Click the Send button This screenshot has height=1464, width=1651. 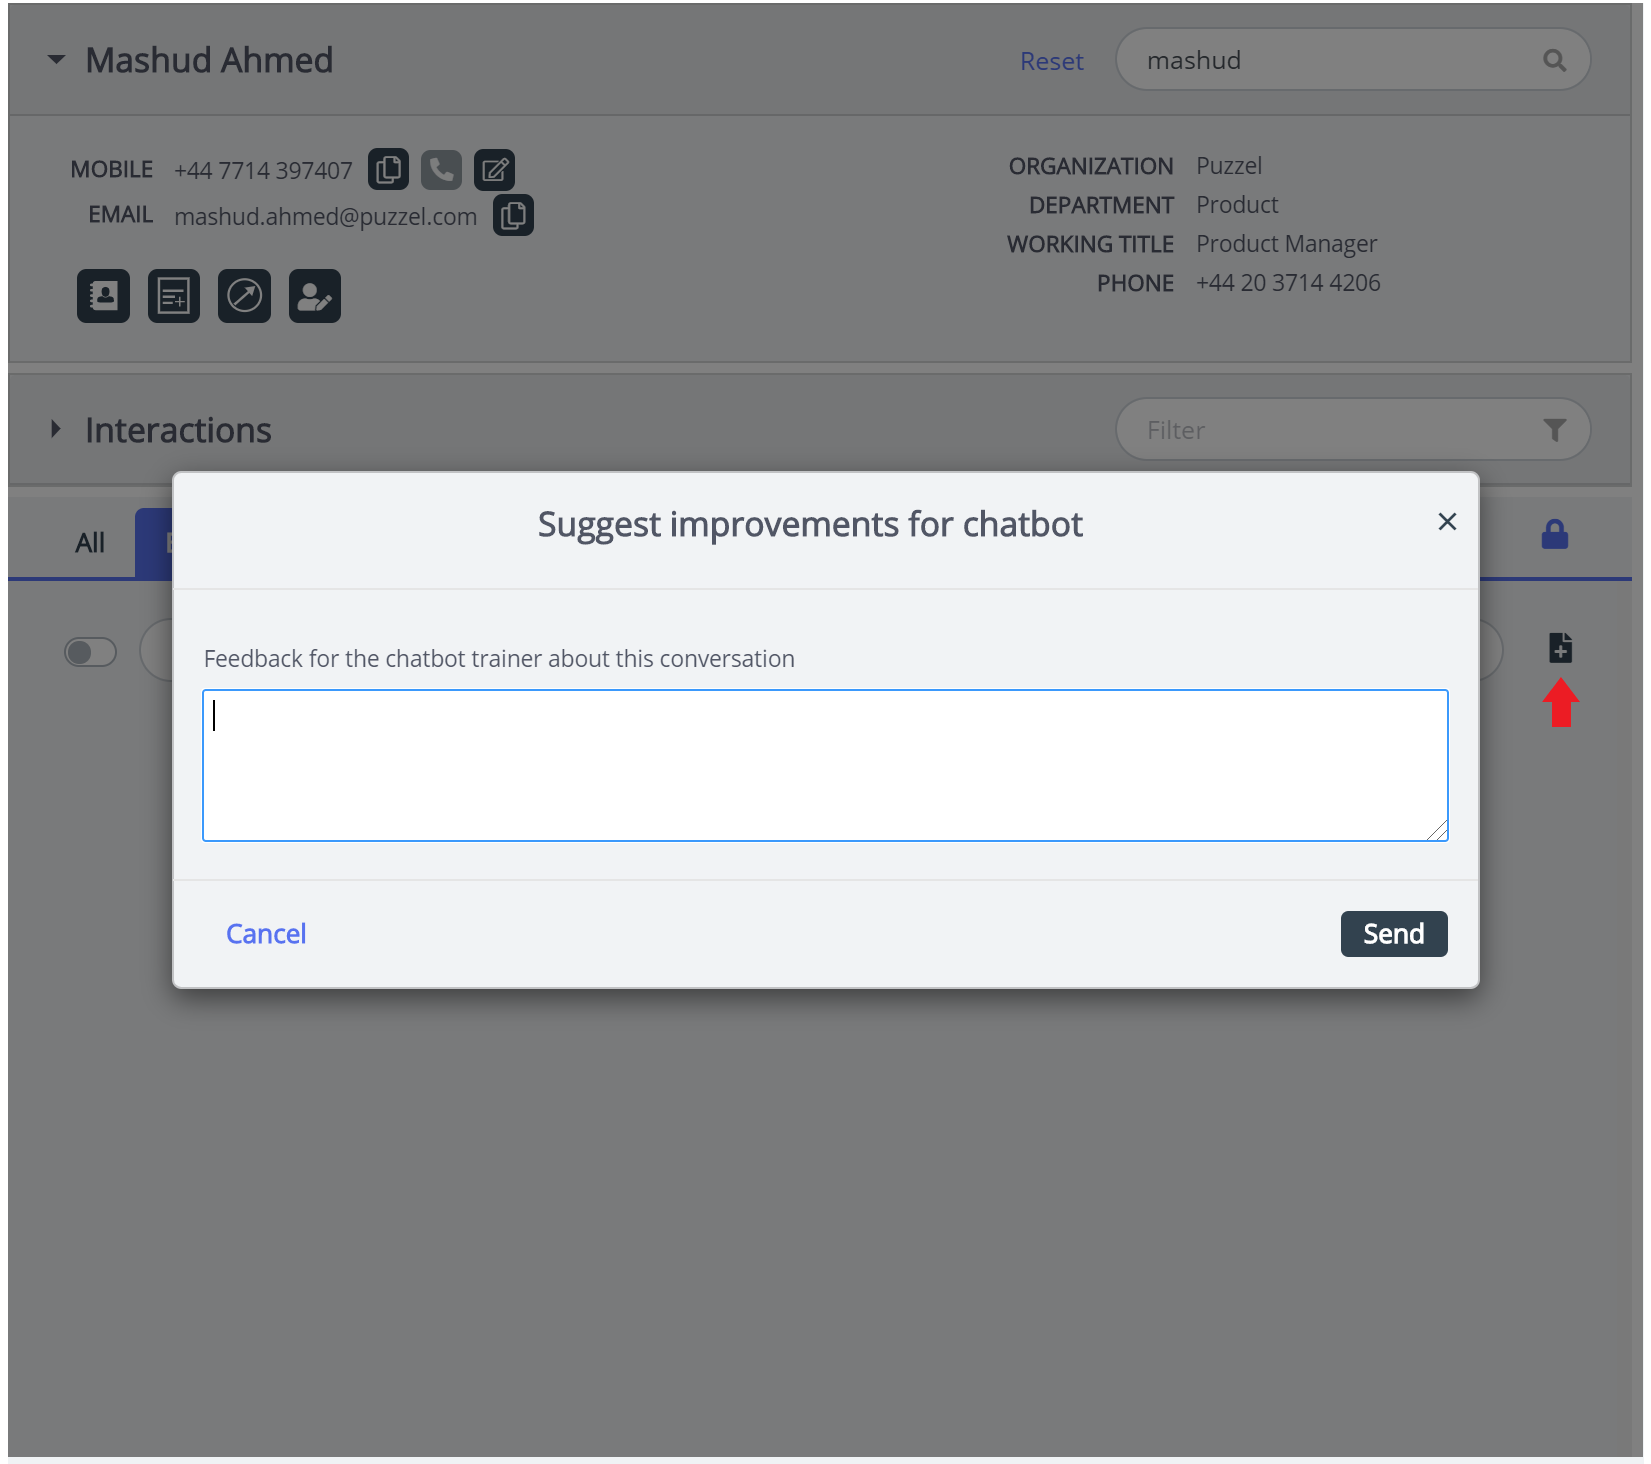click(x=1393, y=933)
